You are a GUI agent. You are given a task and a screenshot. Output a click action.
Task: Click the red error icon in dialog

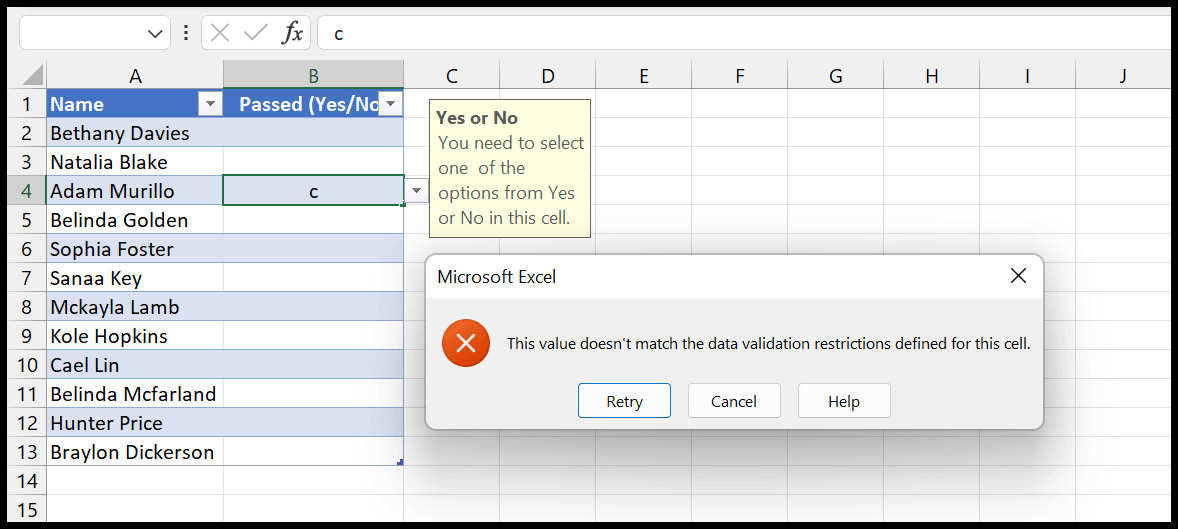465,344
